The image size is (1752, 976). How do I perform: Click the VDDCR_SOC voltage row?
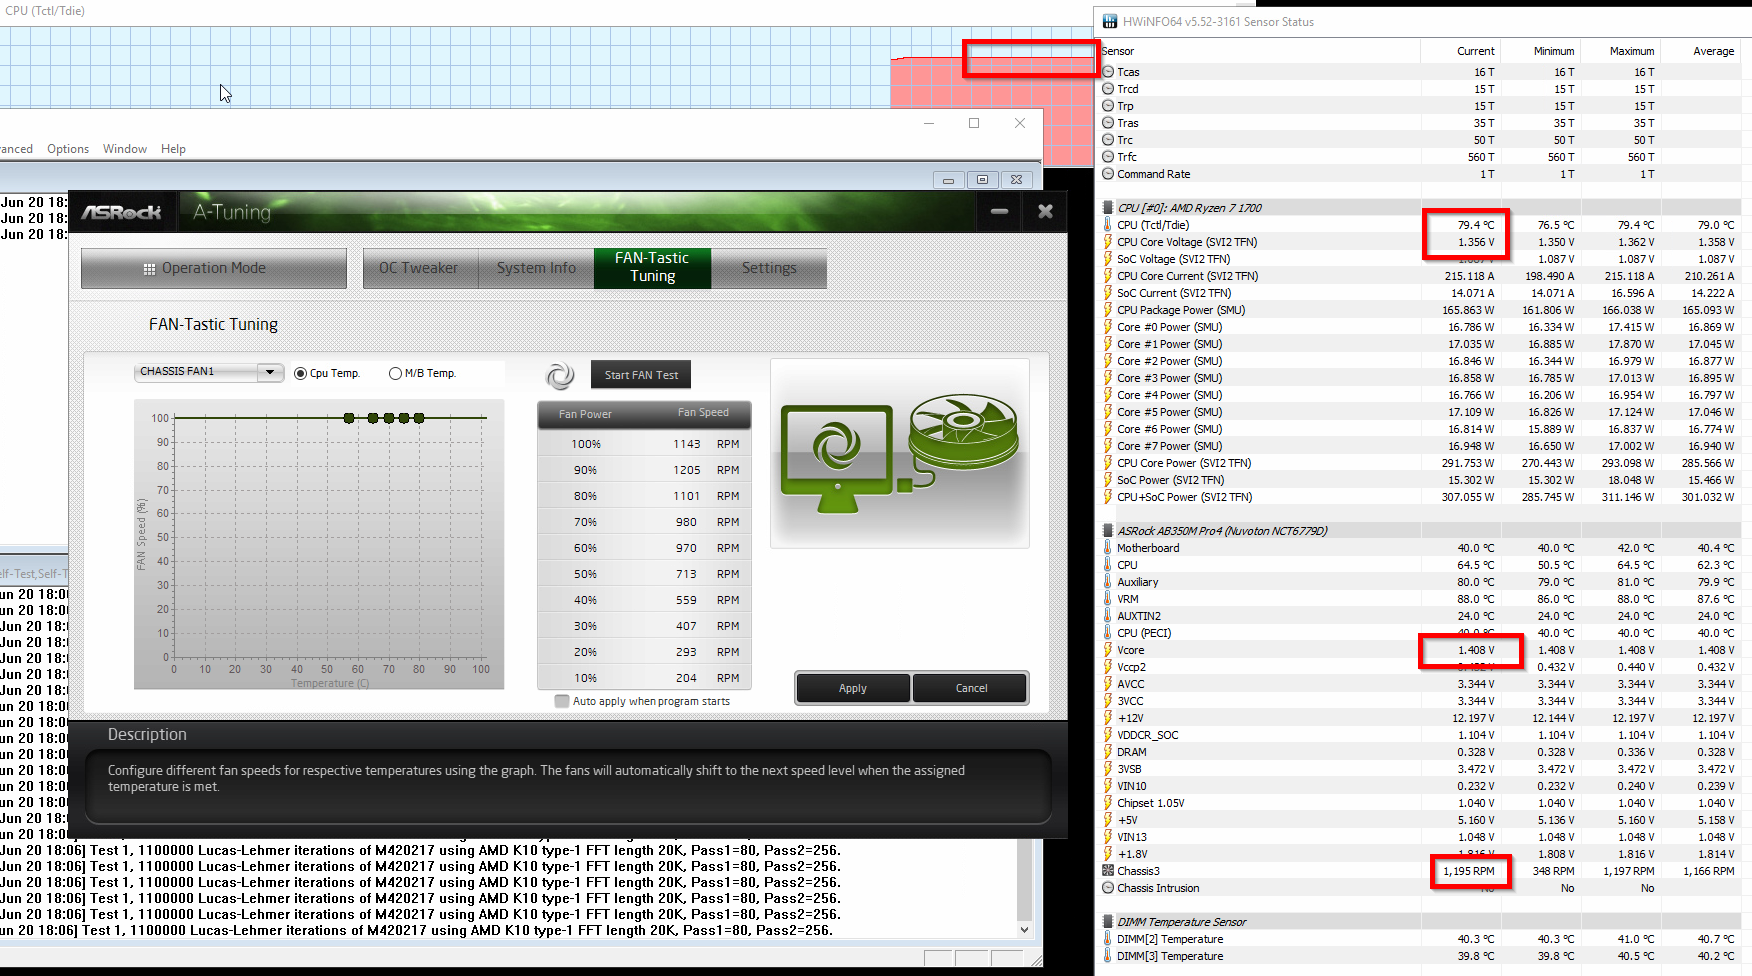coord(1420,735)
